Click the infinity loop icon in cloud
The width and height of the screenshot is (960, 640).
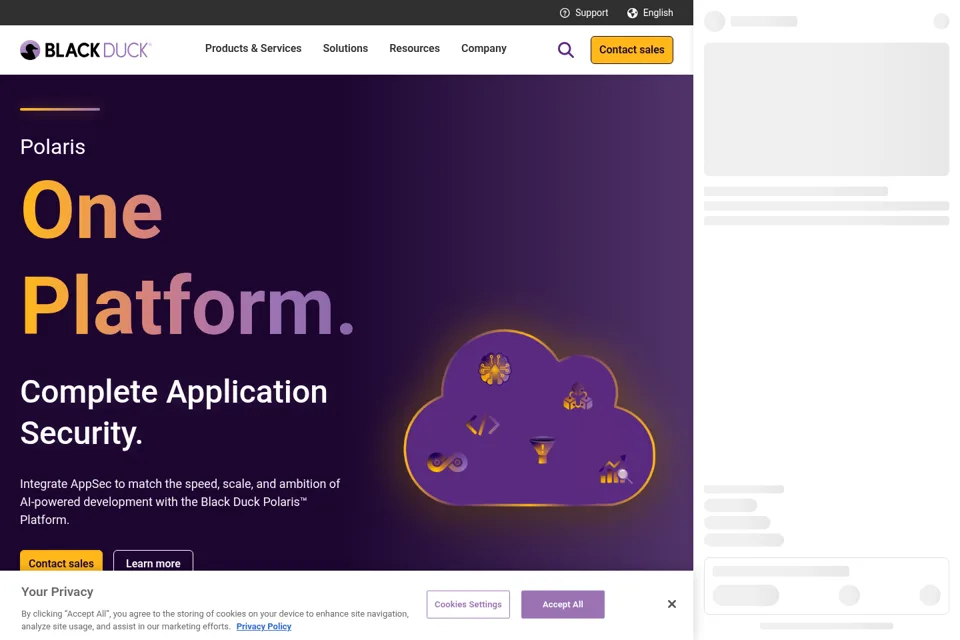click(447, 462)
